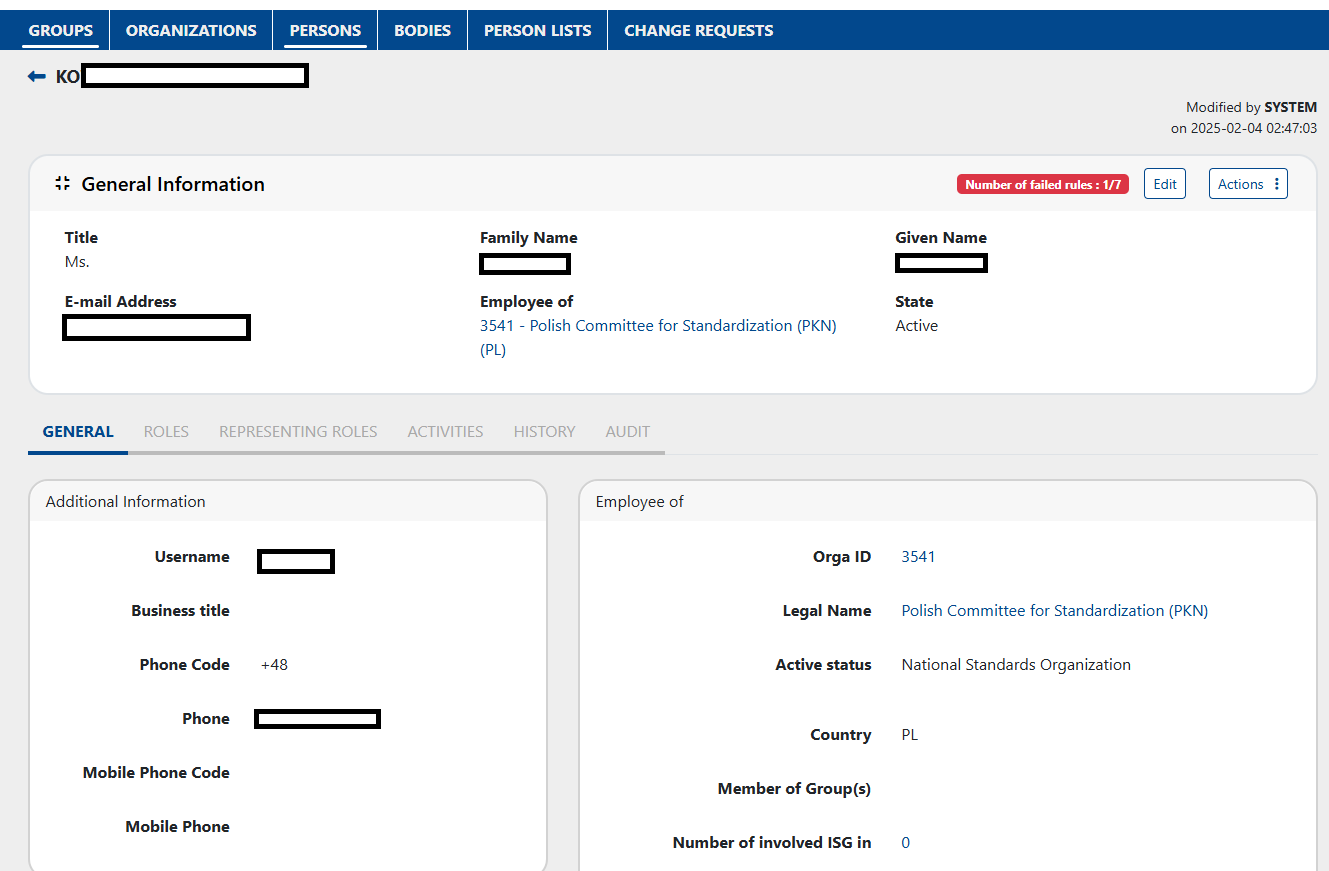The height and width of the screenshot is (871, 1329).
Task: Open the Actions dropdown menu
Action: coord(1247,184)
